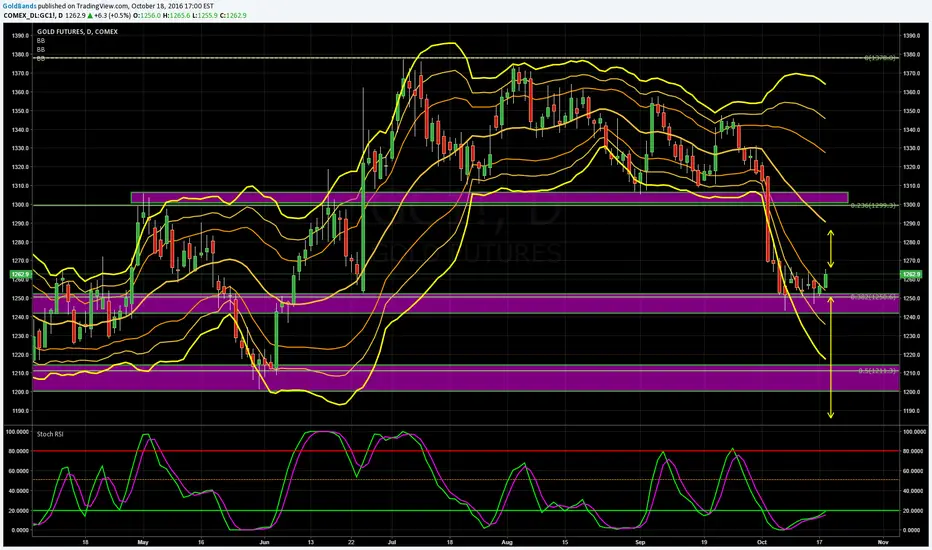Click the O:1256.0 open price value
Screen dimensions: 932x550
point(147,15)
